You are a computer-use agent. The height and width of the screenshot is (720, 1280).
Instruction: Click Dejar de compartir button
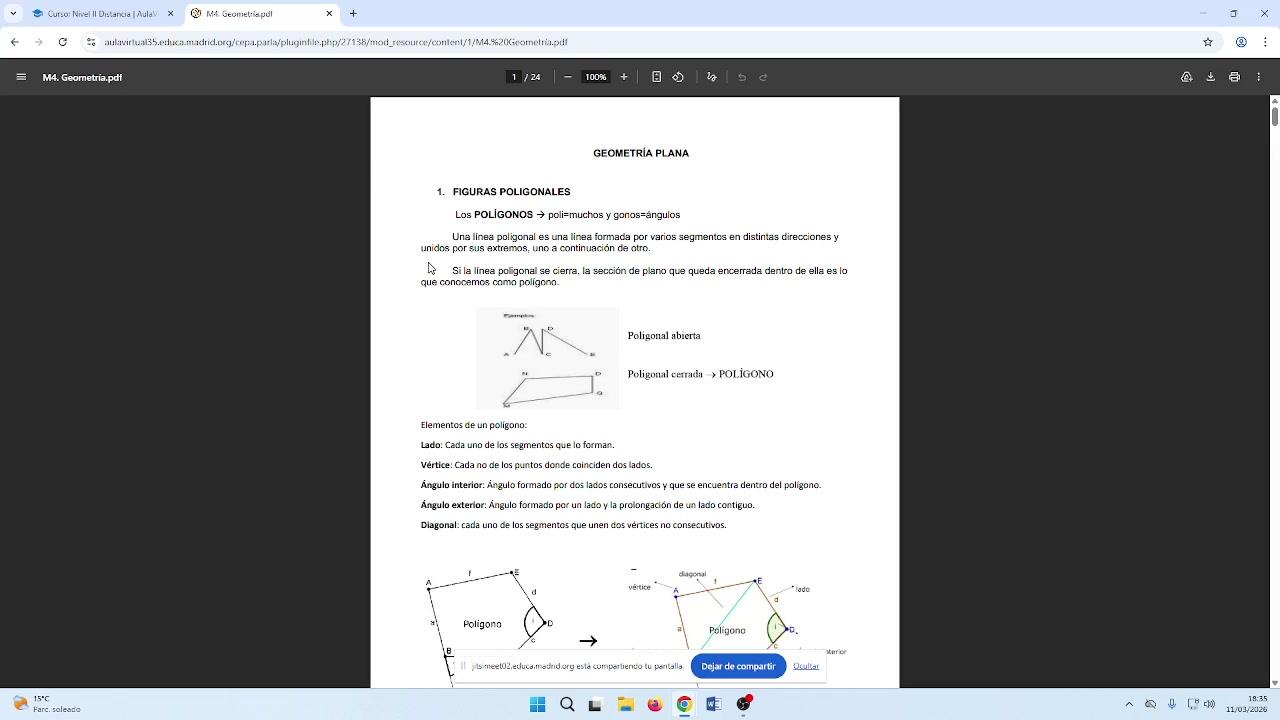[x=738, y=666]
